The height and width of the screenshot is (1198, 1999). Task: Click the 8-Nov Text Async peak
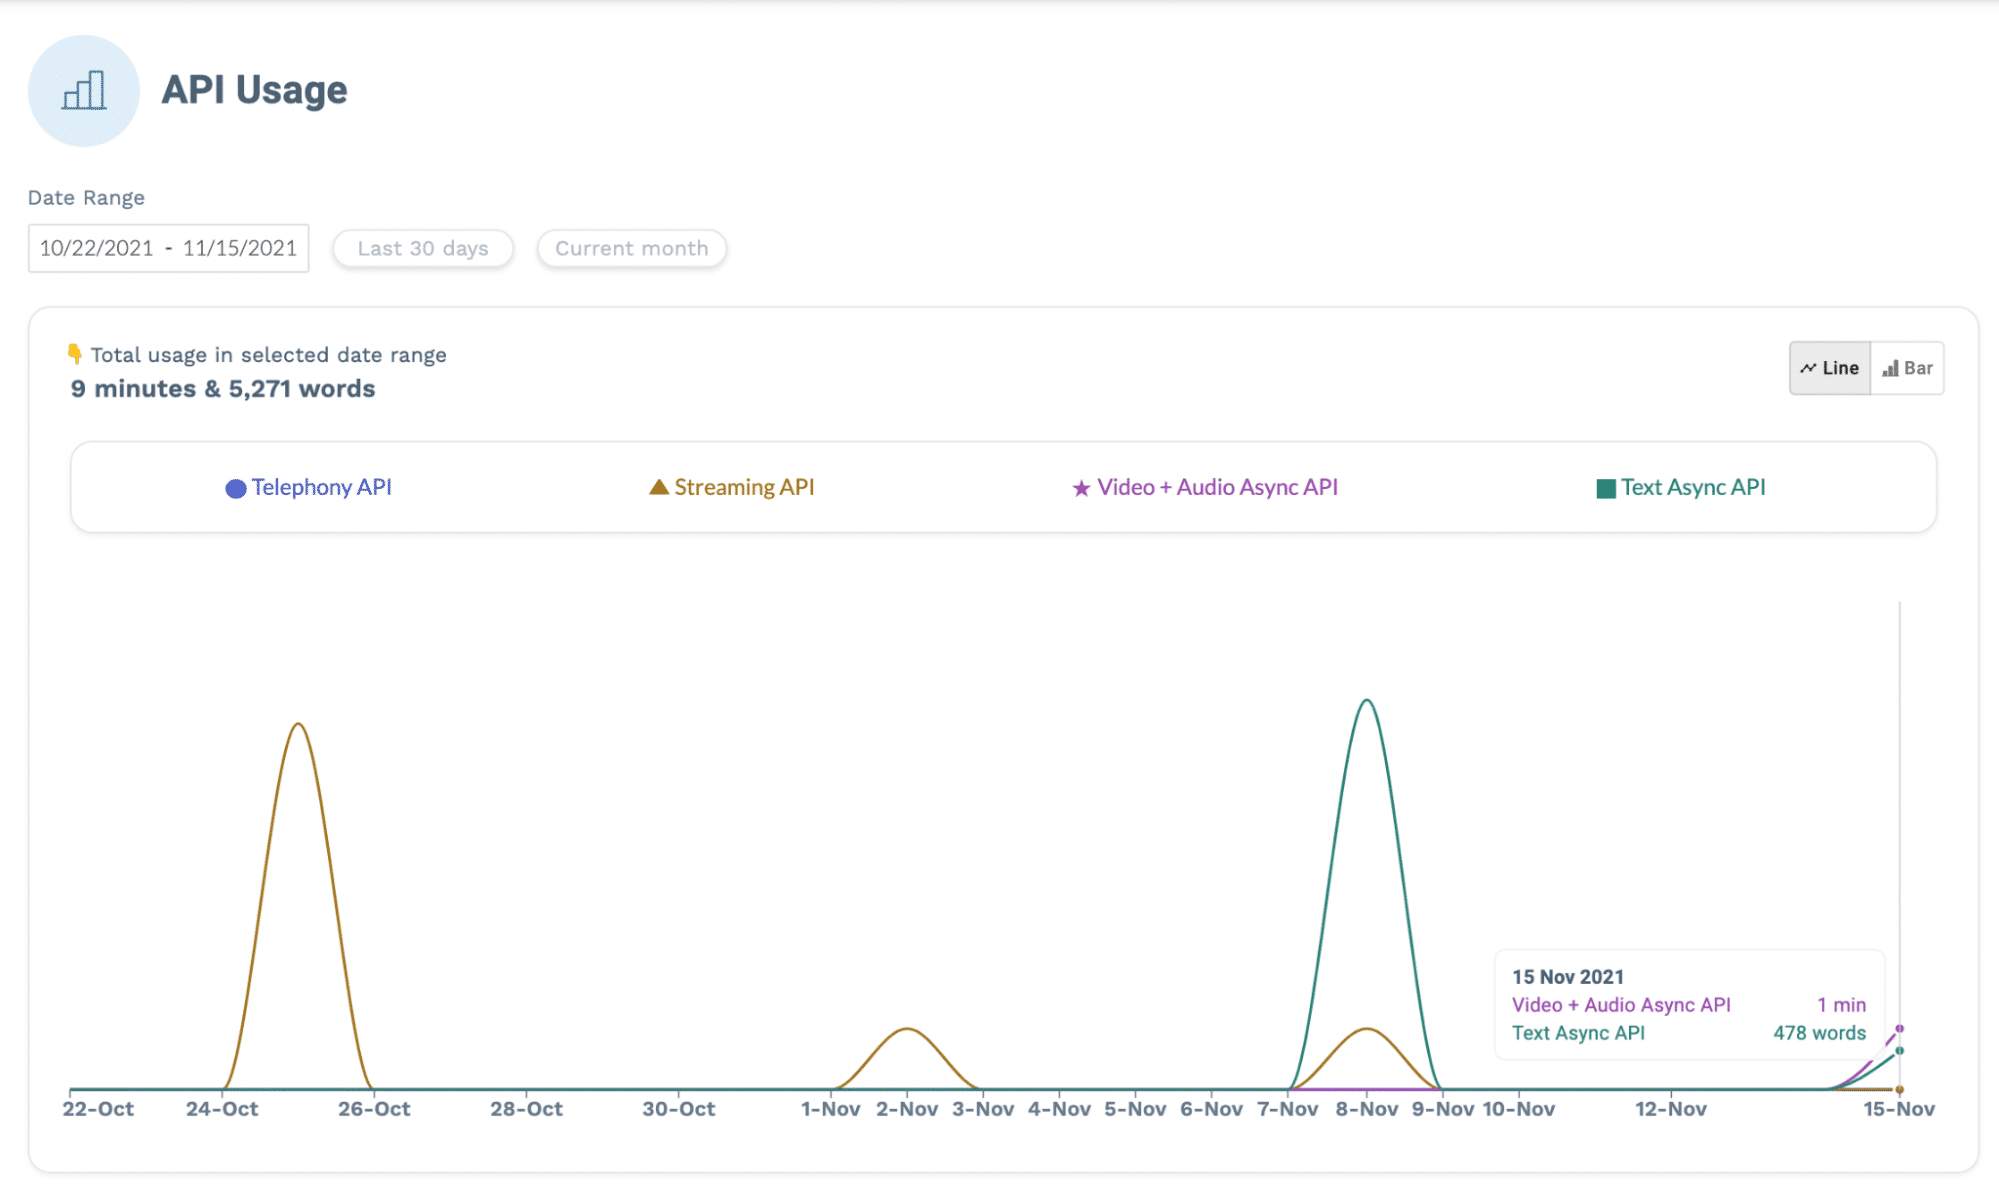[1367, 700]
